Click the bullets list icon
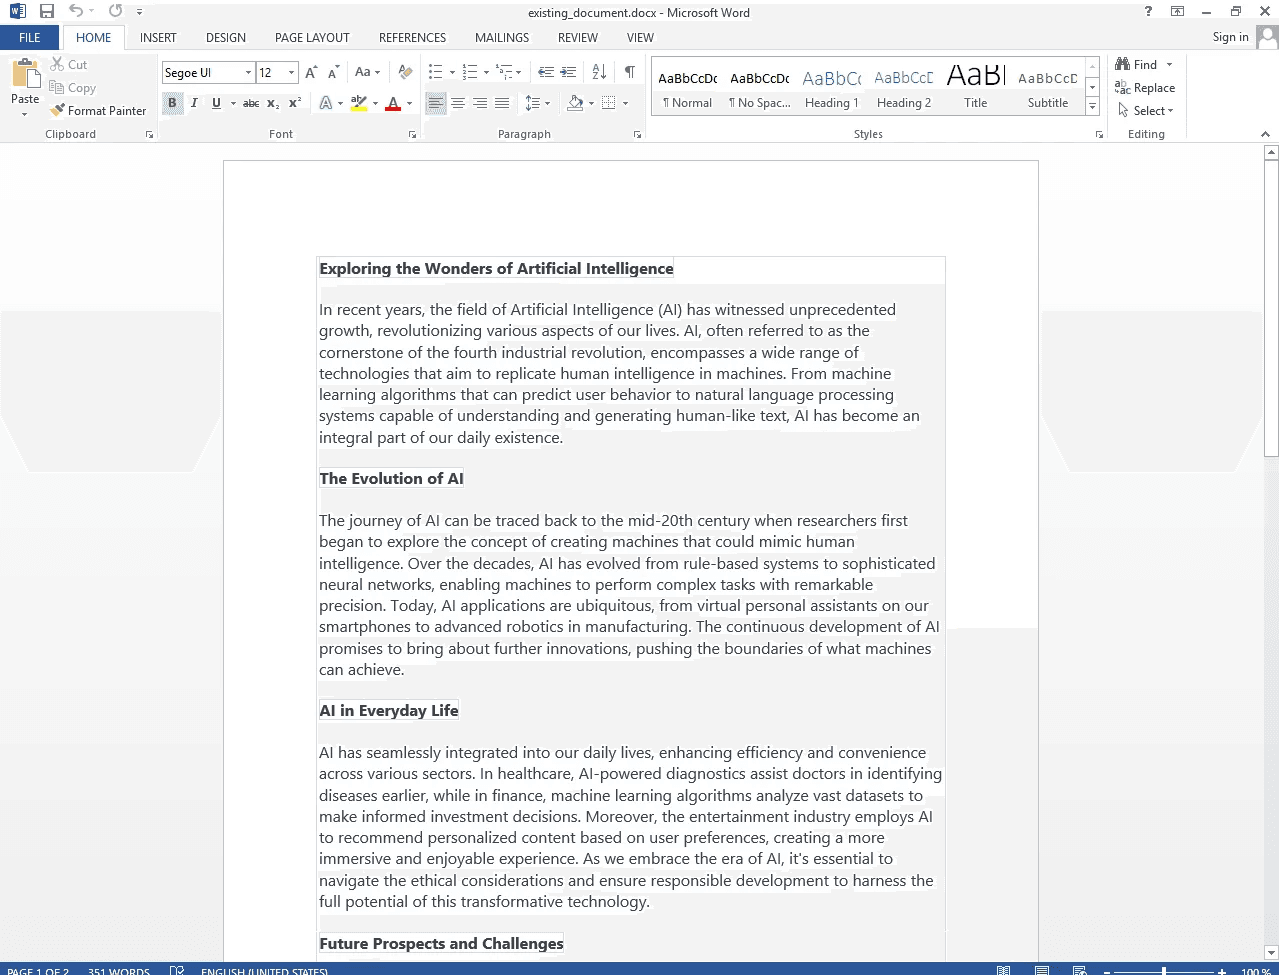Screen dimensions: 1279x975 (x=435, y=72)
